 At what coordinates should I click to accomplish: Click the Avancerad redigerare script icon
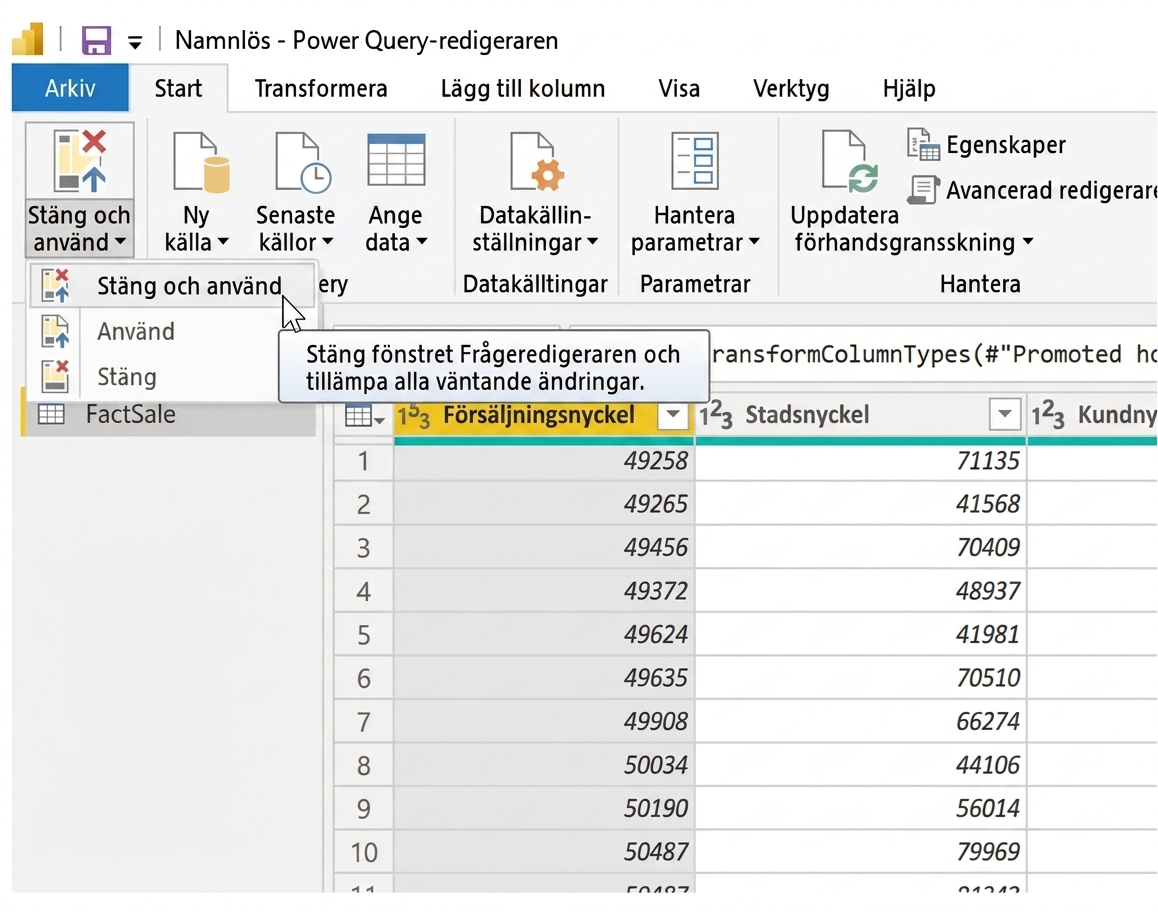pos(923,190)
